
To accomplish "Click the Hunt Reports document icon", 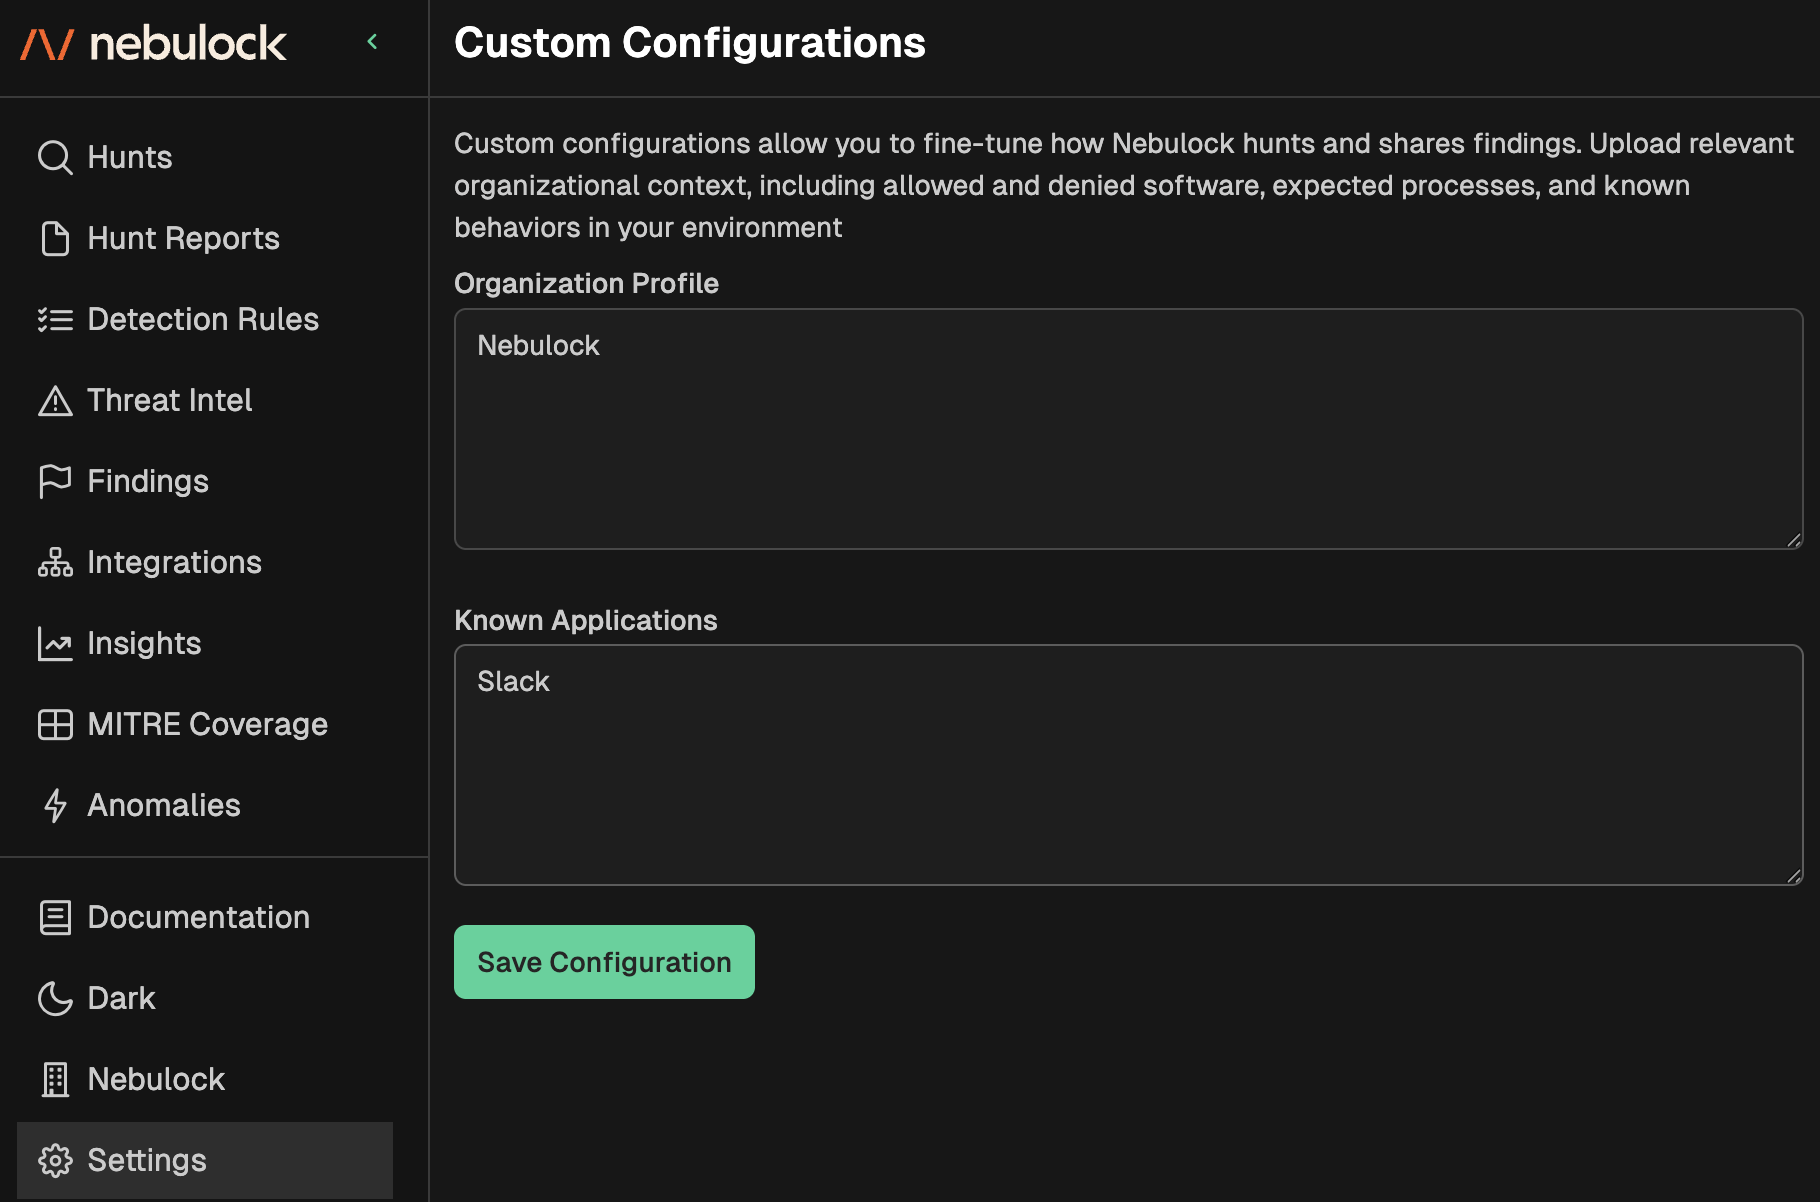I will pyautogui.click(x=55, y=239).
